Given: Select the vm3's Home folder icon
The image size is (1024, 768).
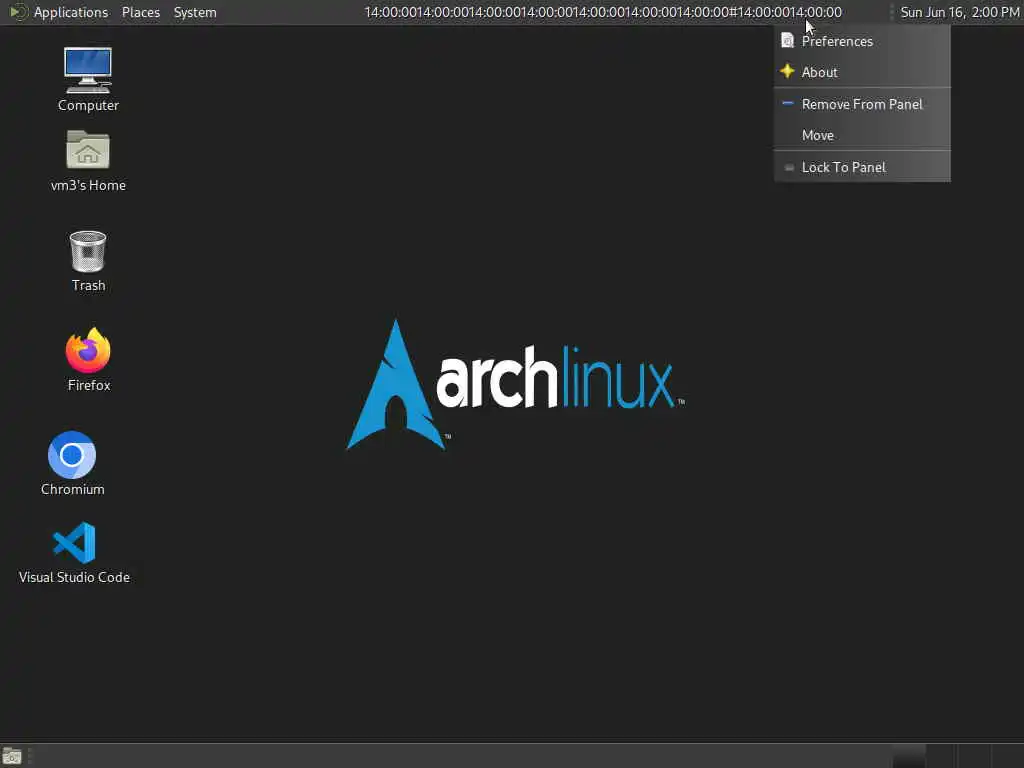Looking at the screenshot, I should [x=88, y=161].
